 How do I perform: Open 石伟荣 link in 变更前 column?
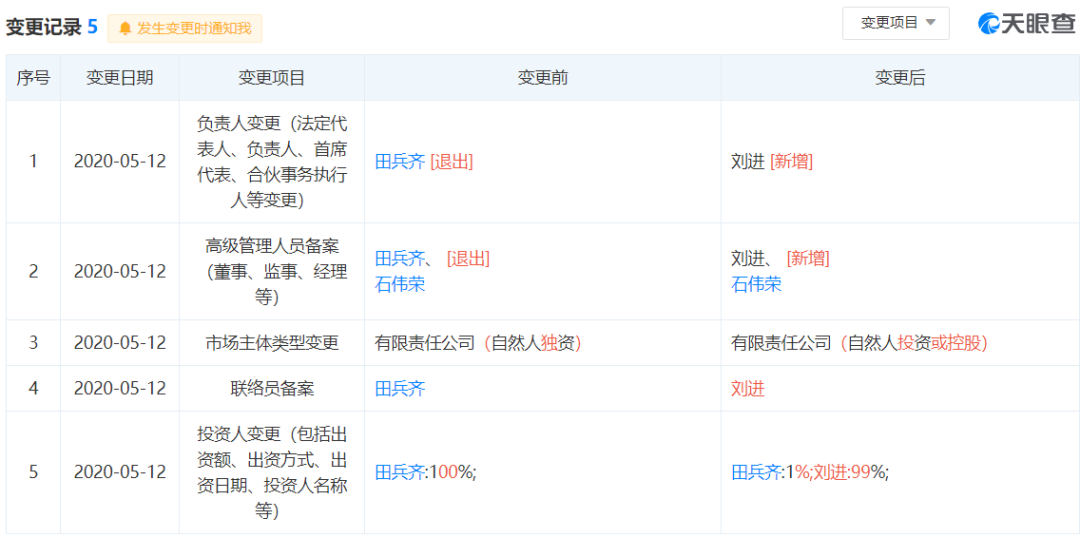pos(400,284)
